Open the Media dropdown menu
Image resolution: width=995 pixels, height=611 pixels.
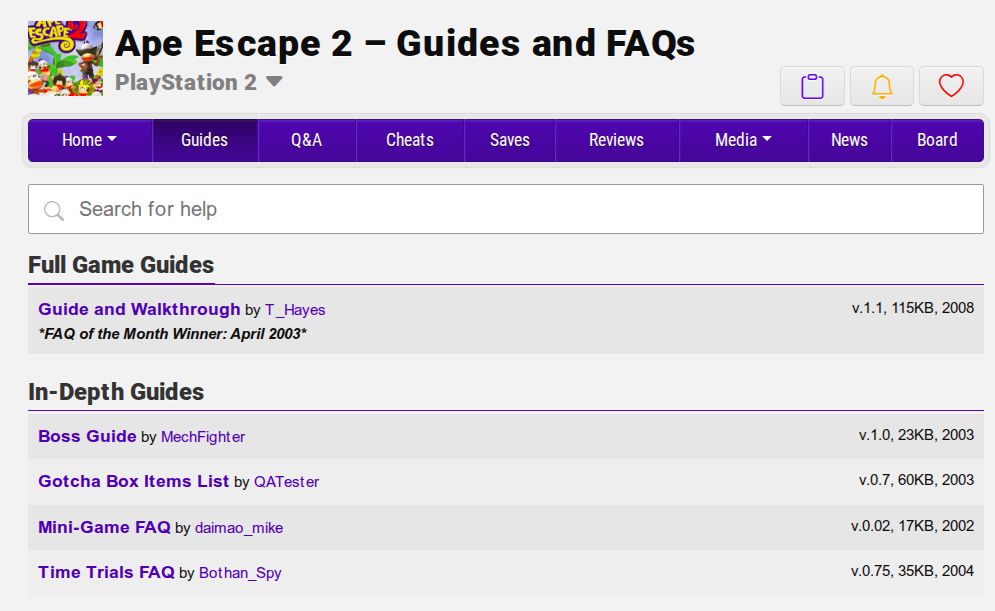(x=743, y=140)
